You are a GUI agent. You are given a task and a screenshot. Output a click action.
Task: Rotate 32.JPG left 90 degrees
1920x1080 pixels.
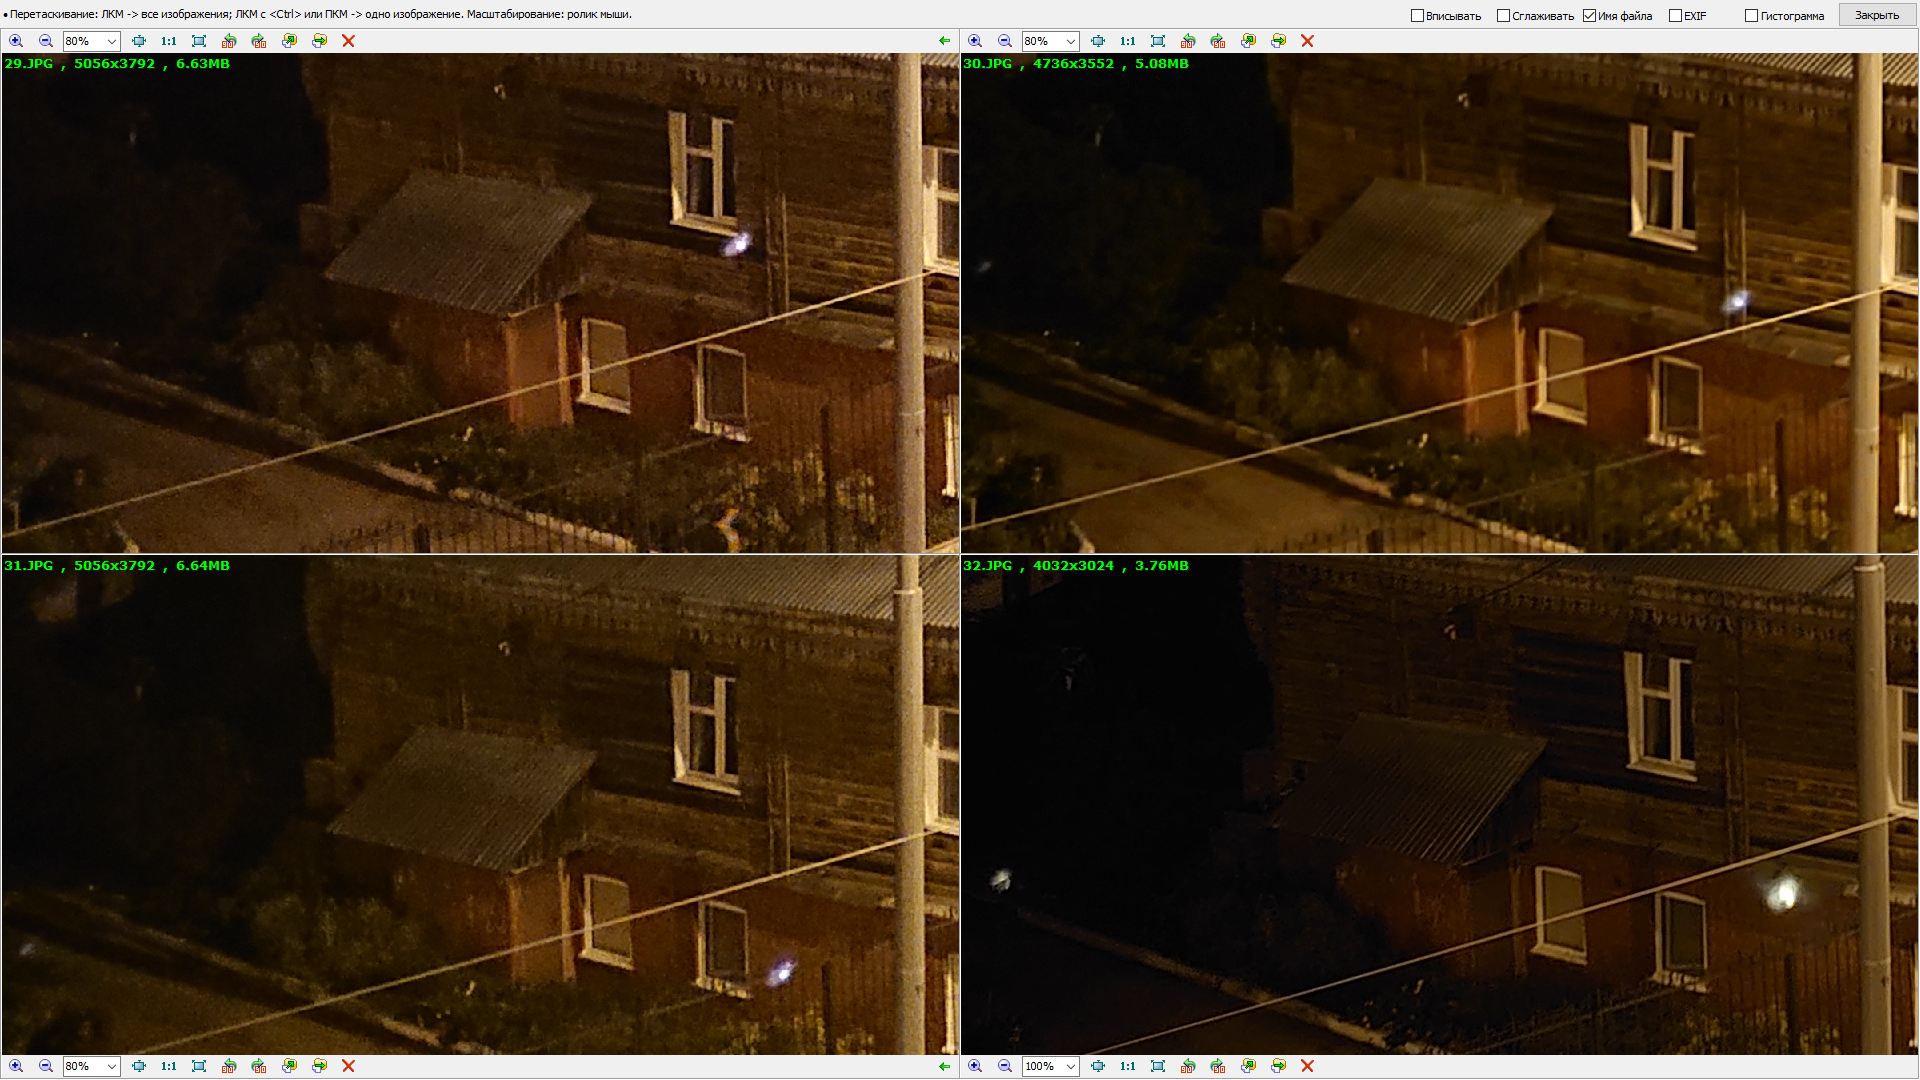[x=1188, y=1066]
